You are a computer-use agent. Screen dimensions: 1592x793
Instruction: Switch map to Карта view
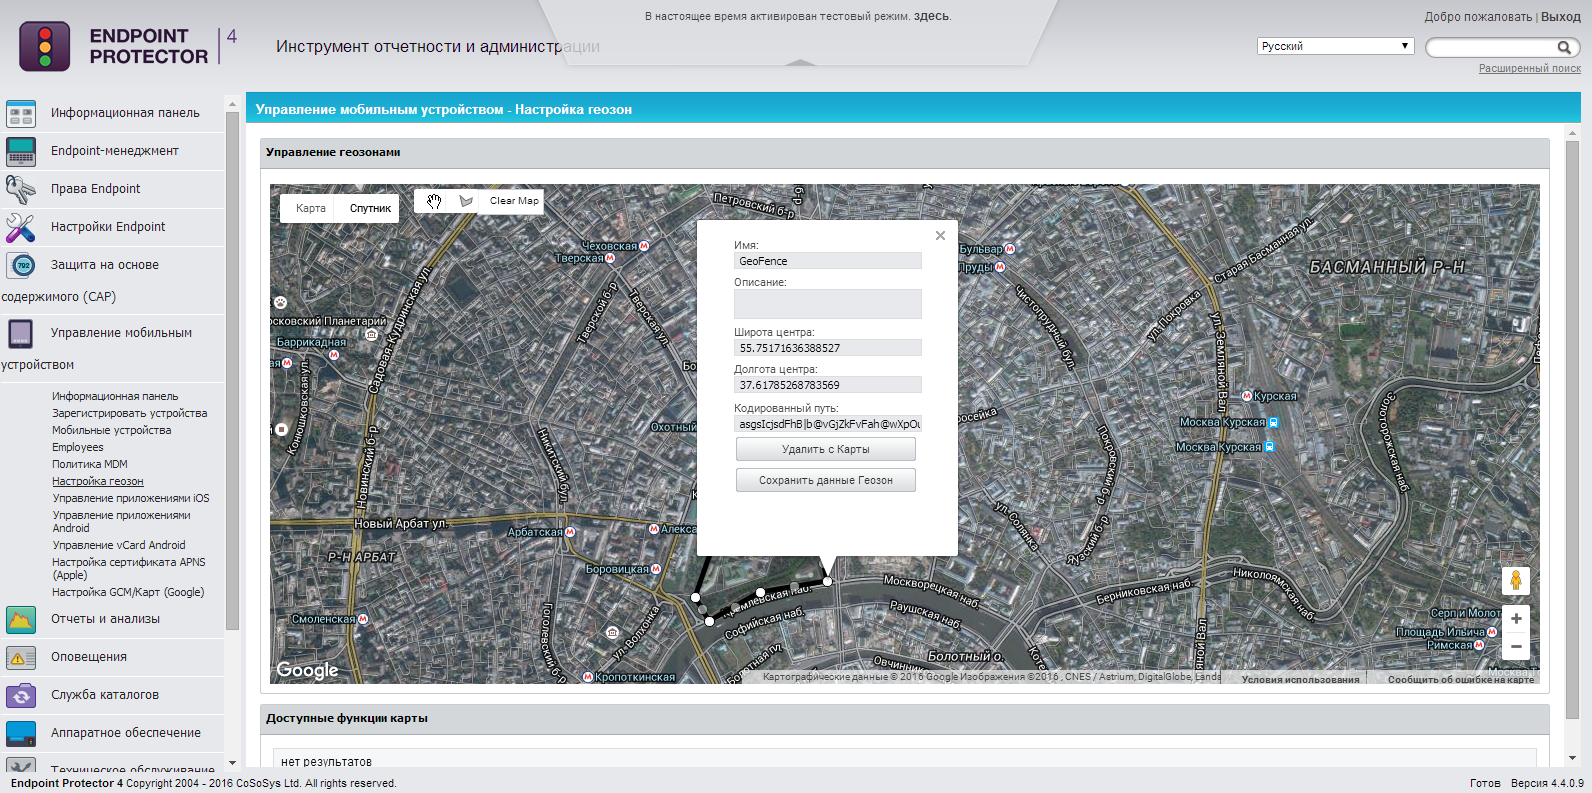click(311, 208)
